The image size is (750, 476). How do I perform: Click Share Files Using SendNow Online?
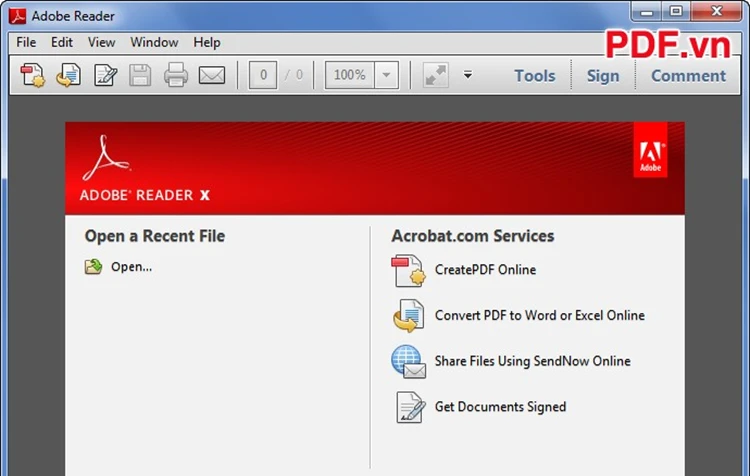pos(532,361)
